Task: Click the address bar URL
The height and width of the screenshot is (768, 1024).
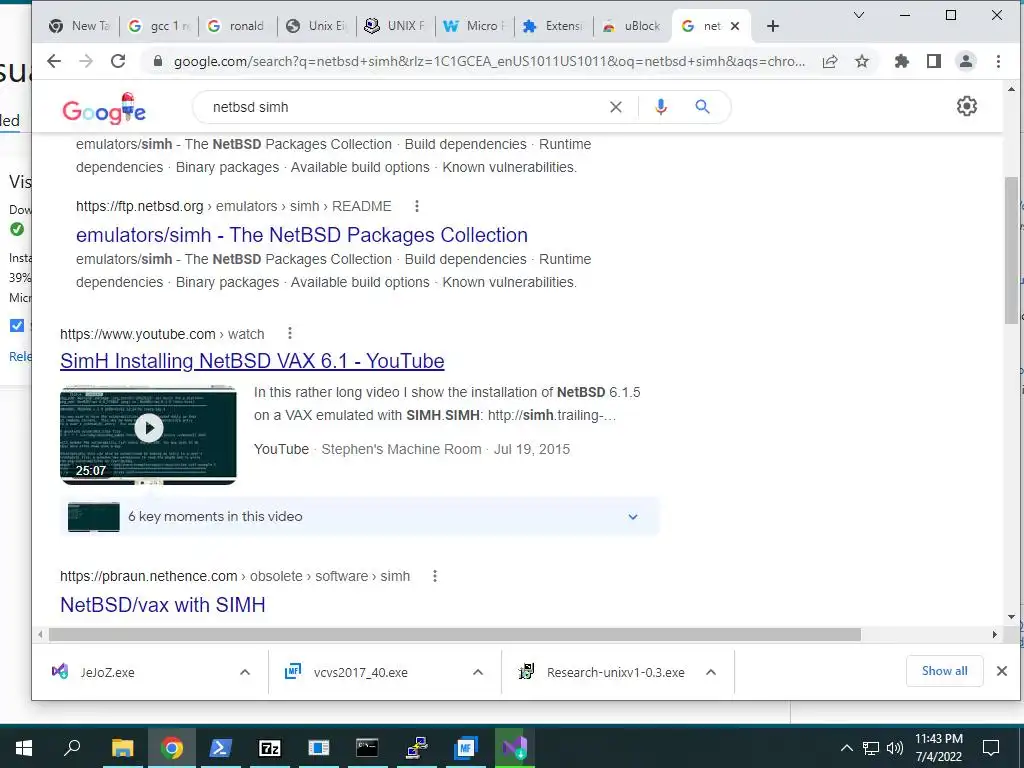Action: 489,61
